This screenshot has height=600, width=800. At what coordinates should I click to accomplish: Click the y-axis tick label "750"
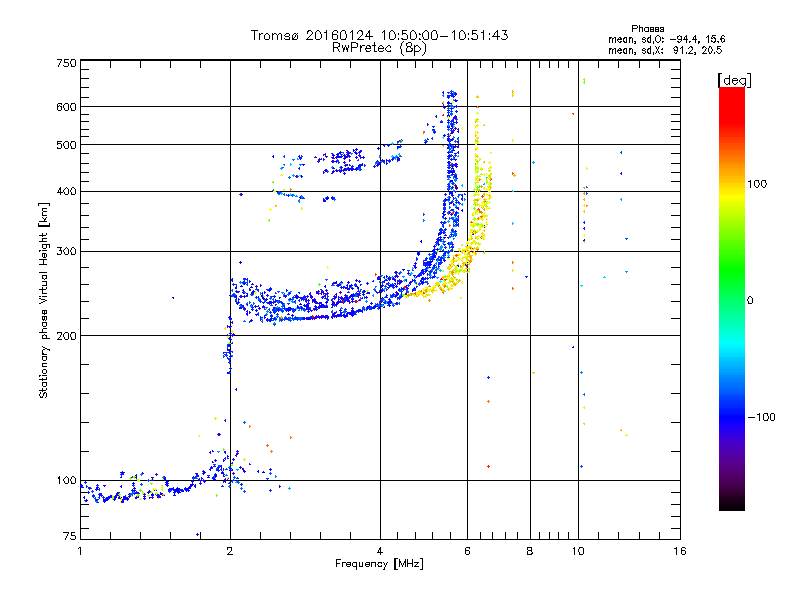coord(66,63)
